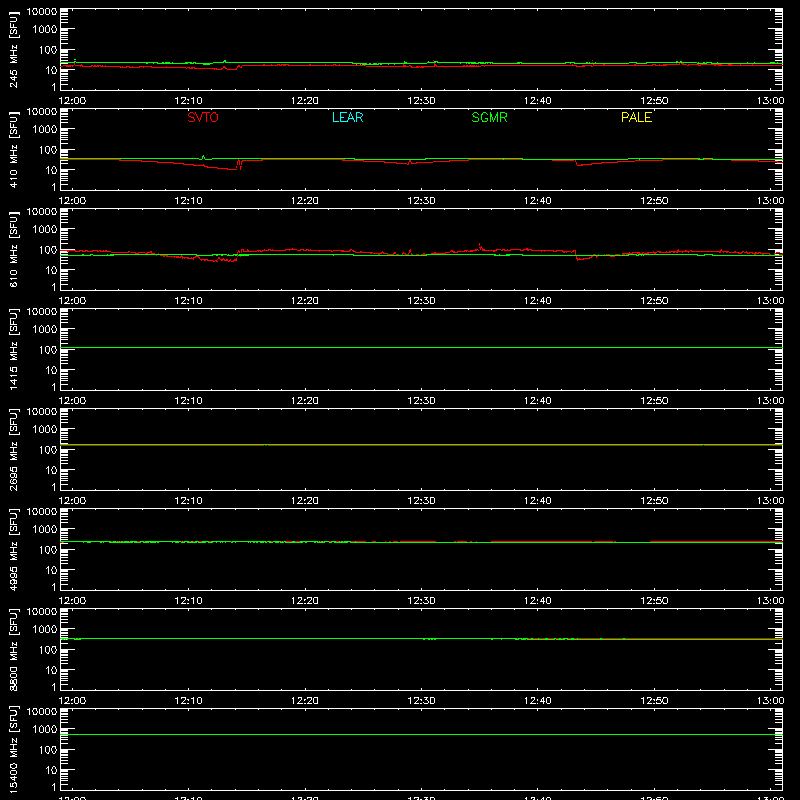
Task: Click the "245 MHz [SFU]" axis title
Action: [13, 49]
